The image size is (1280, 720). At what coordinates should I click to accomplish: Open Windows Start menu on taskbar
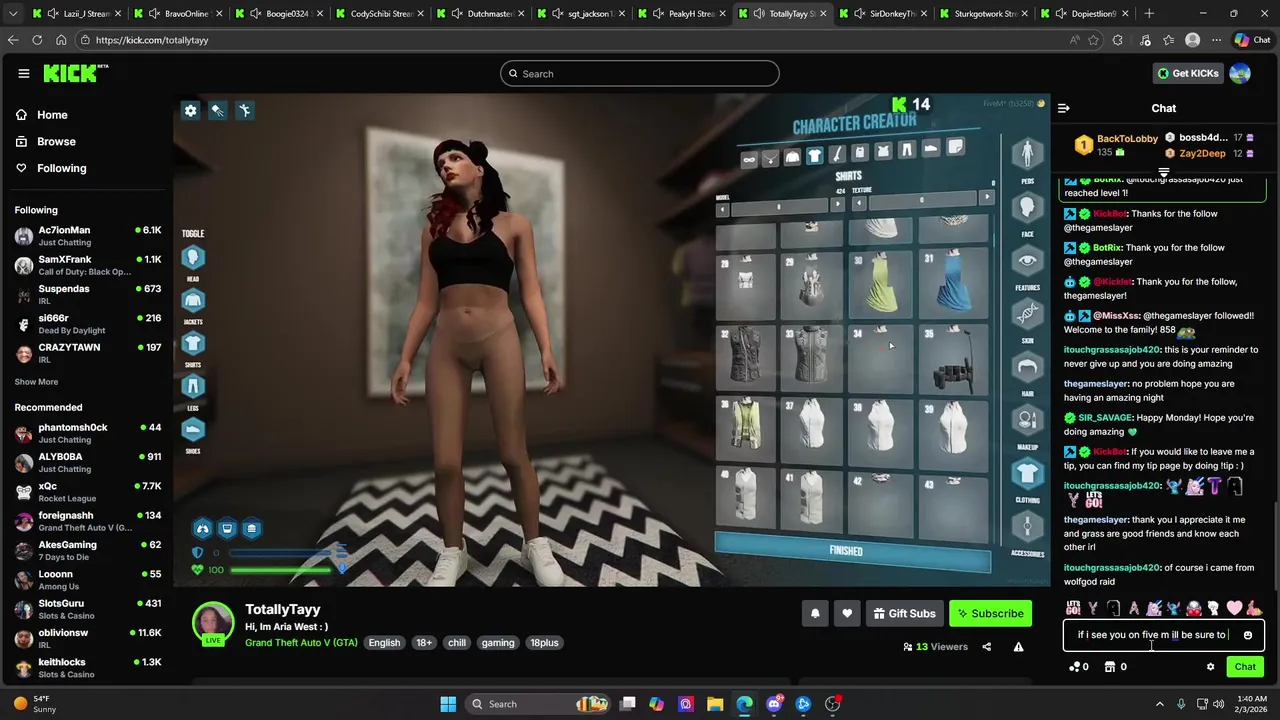click(x=448, y=704)
